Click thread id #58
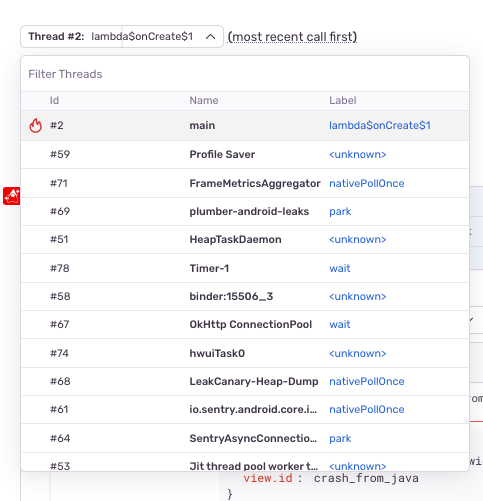The height and width of the screenshot is (501, 483). 60,296
